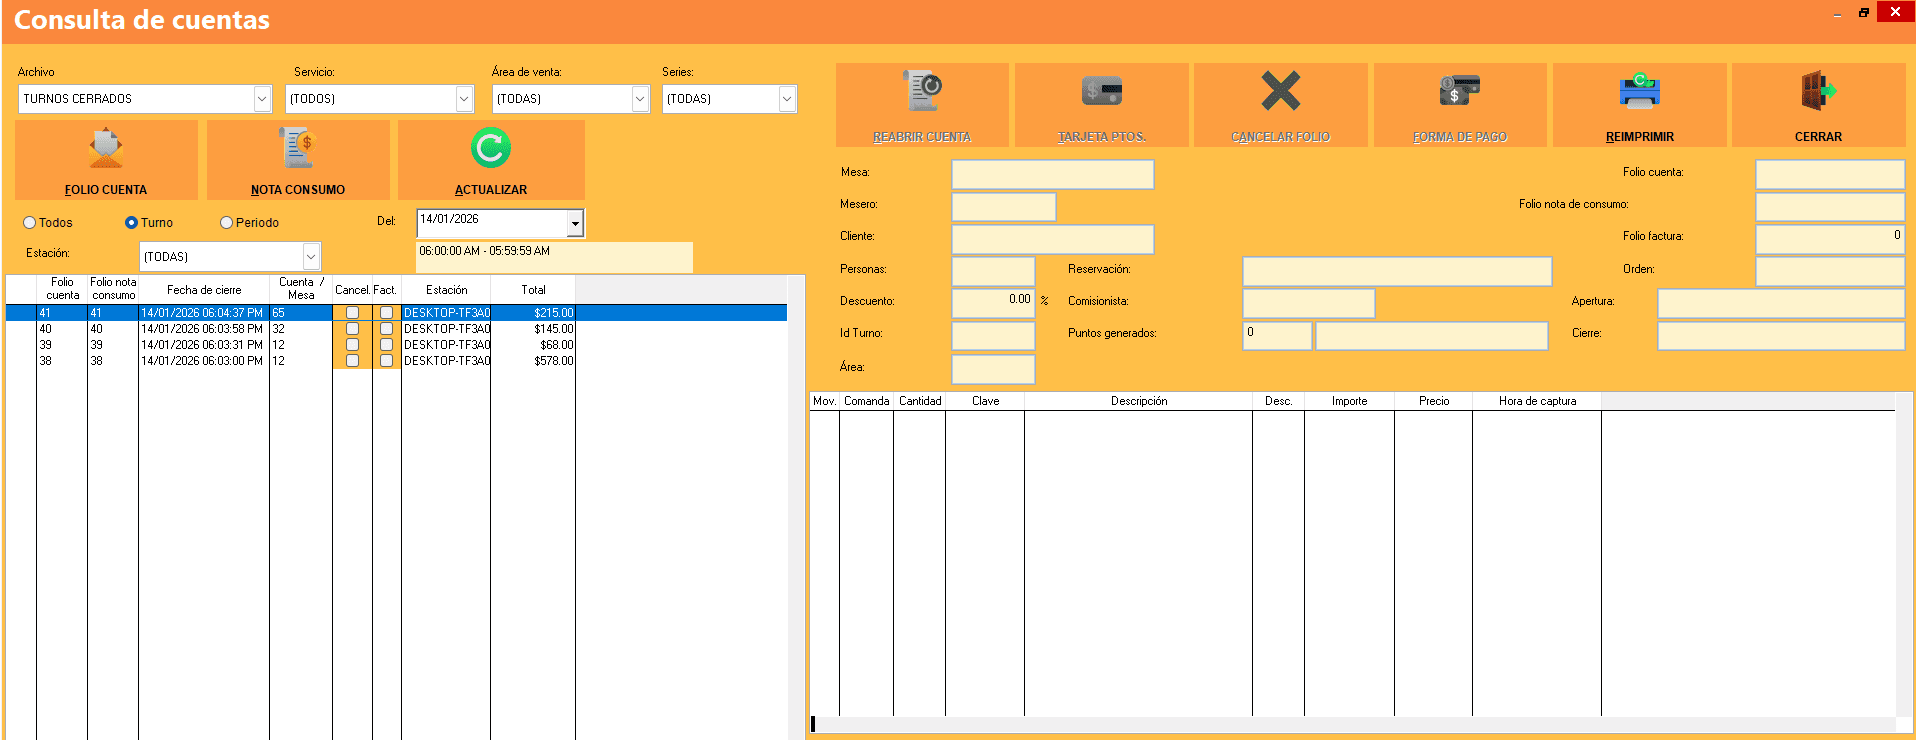The width and height of the screenshot is (1916, 740).
Task: Click the Descripción column header
Action: pos(1139,401)
